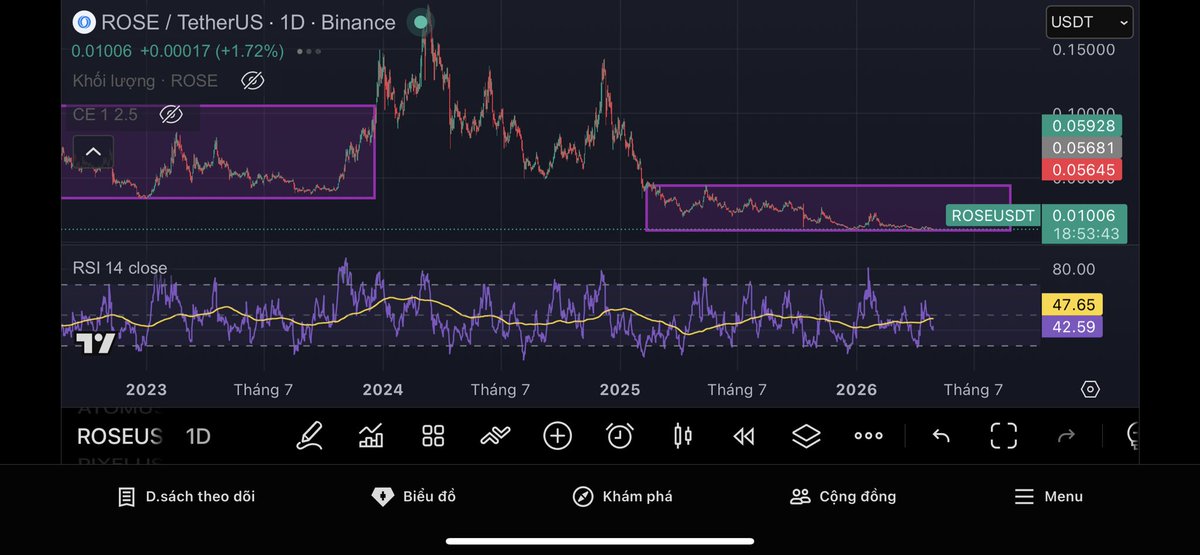Open the Khám phá tab
The image size is (1200, 555).
[622, 496]
